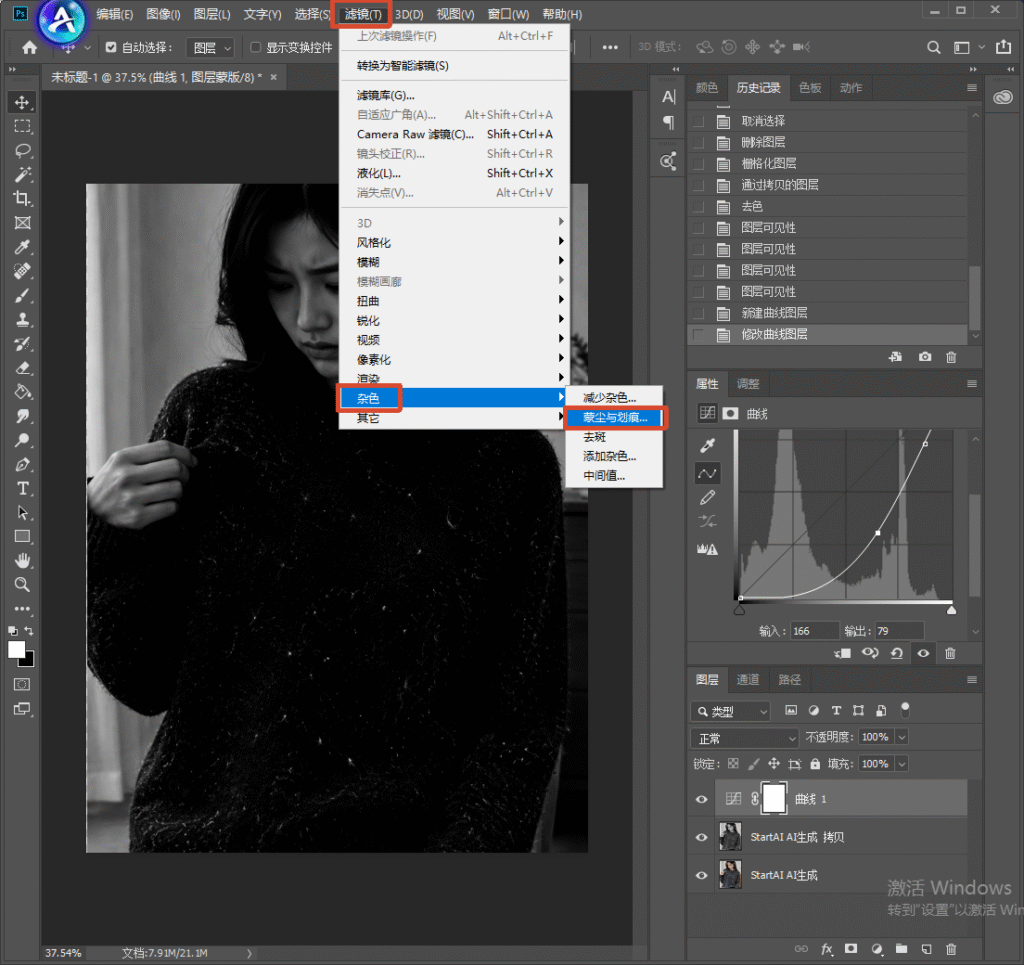Open the 不透明度 opacity dropdown arrow

coord(902,737)
